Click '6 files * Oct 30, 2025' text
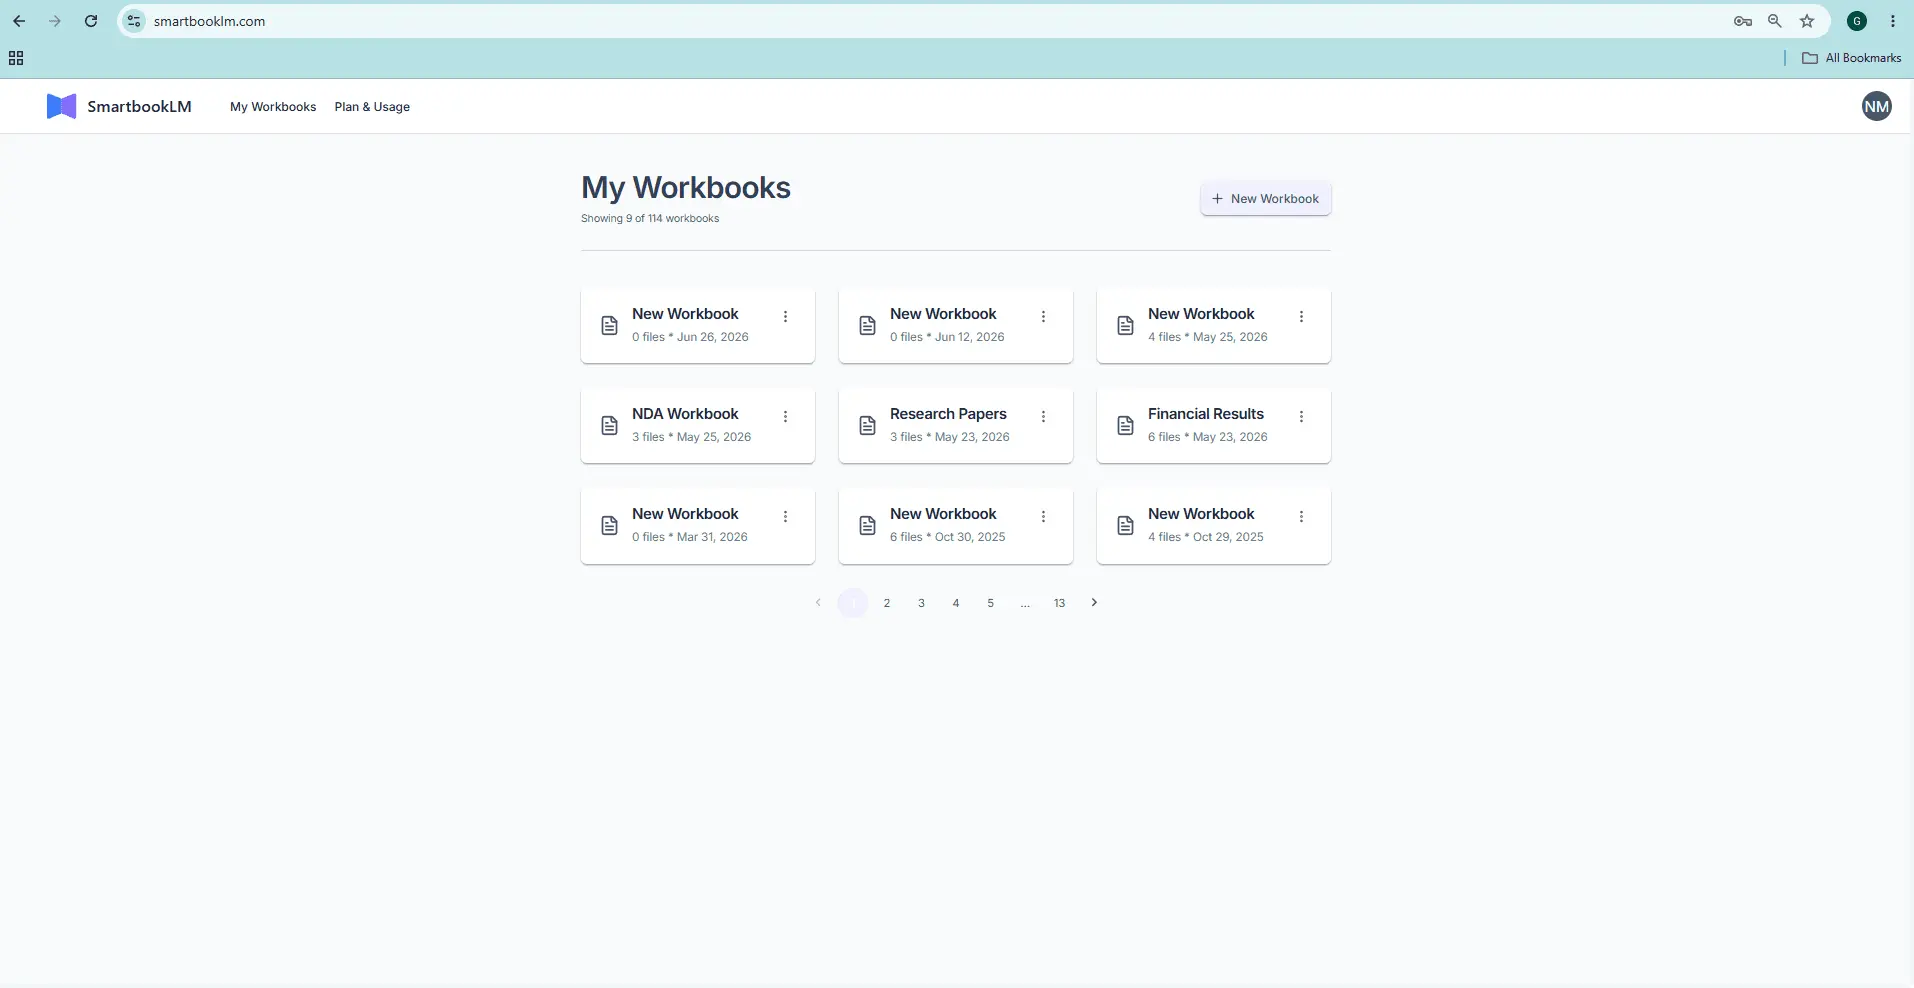 tap(947, 537)
